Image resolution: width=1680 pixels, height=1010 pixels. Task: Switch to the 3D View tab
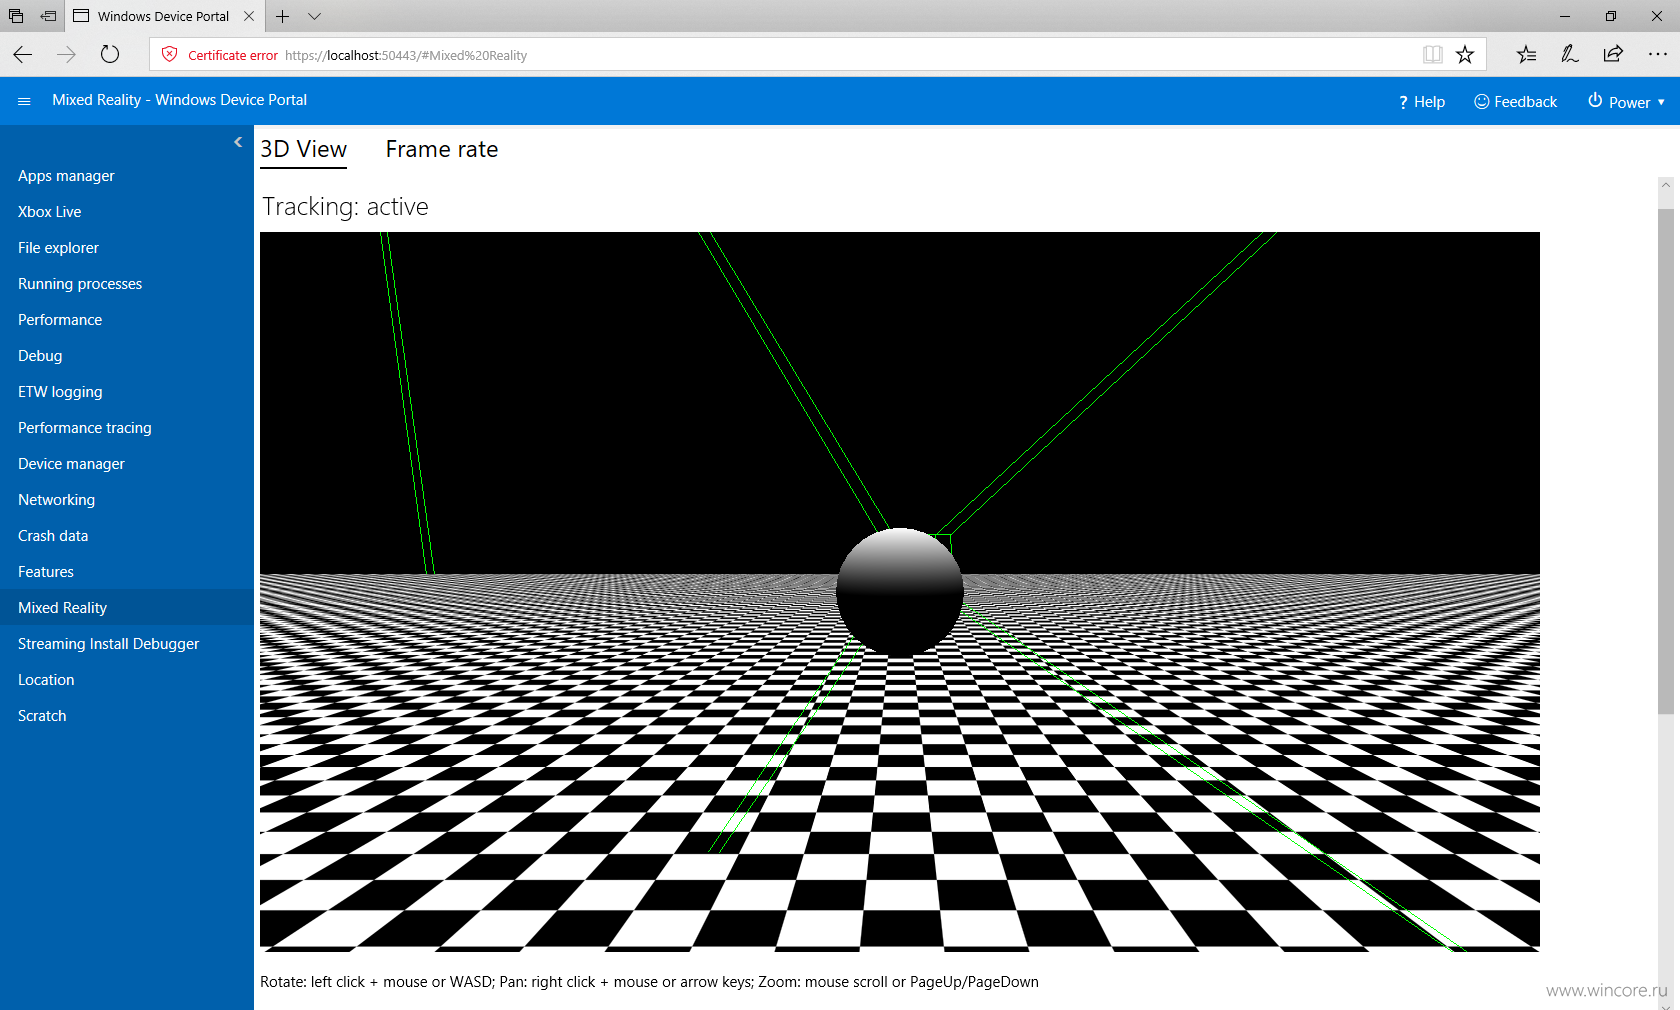click(x=304, y=150)
